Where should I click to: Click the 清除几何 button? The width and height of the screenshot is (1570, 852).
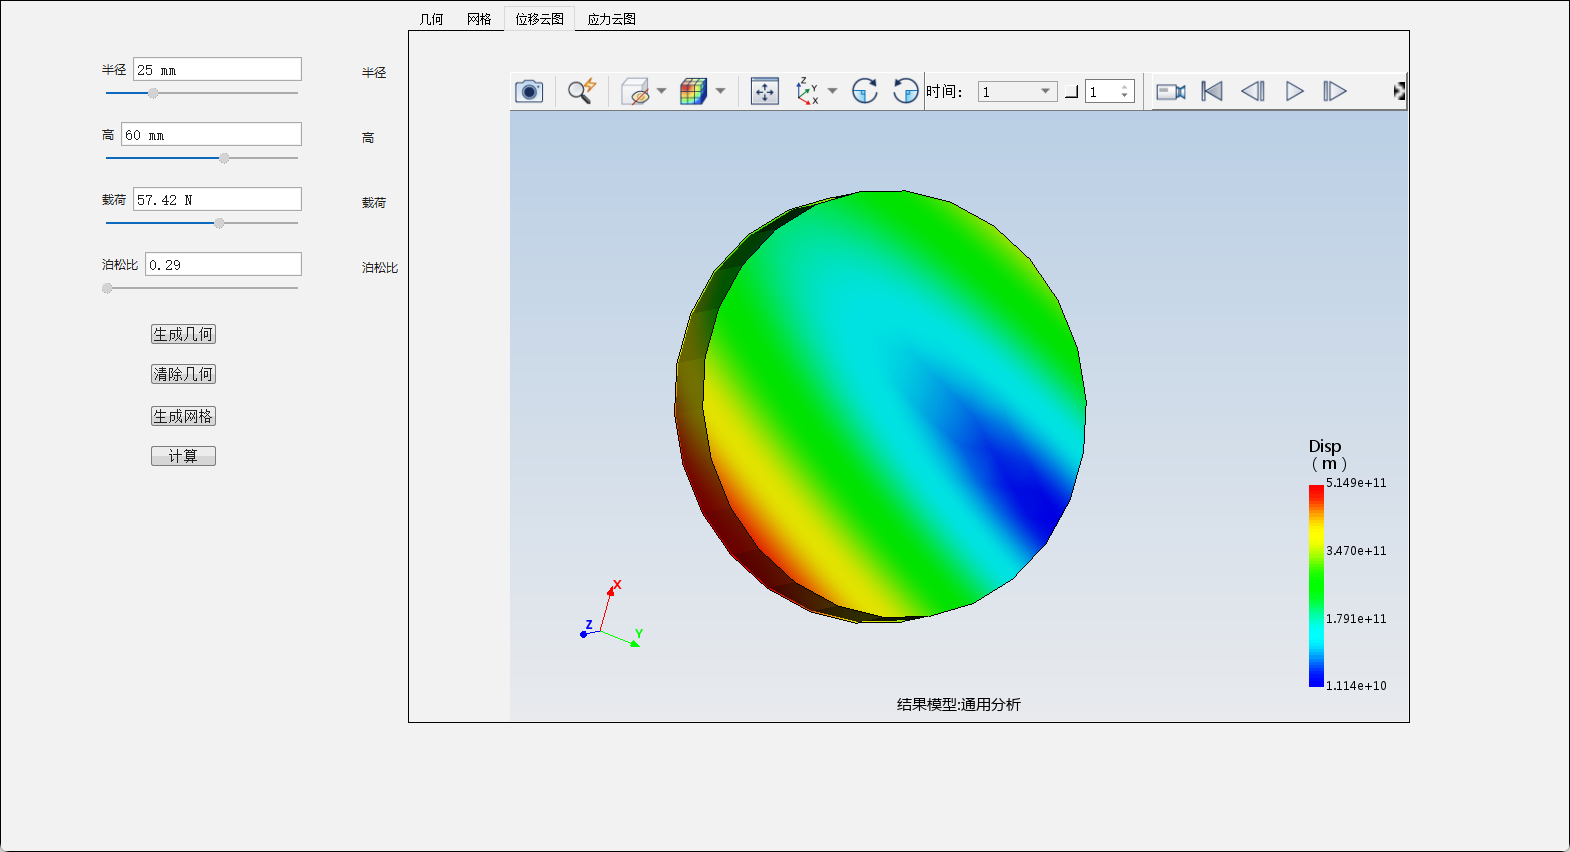point(183,374)
